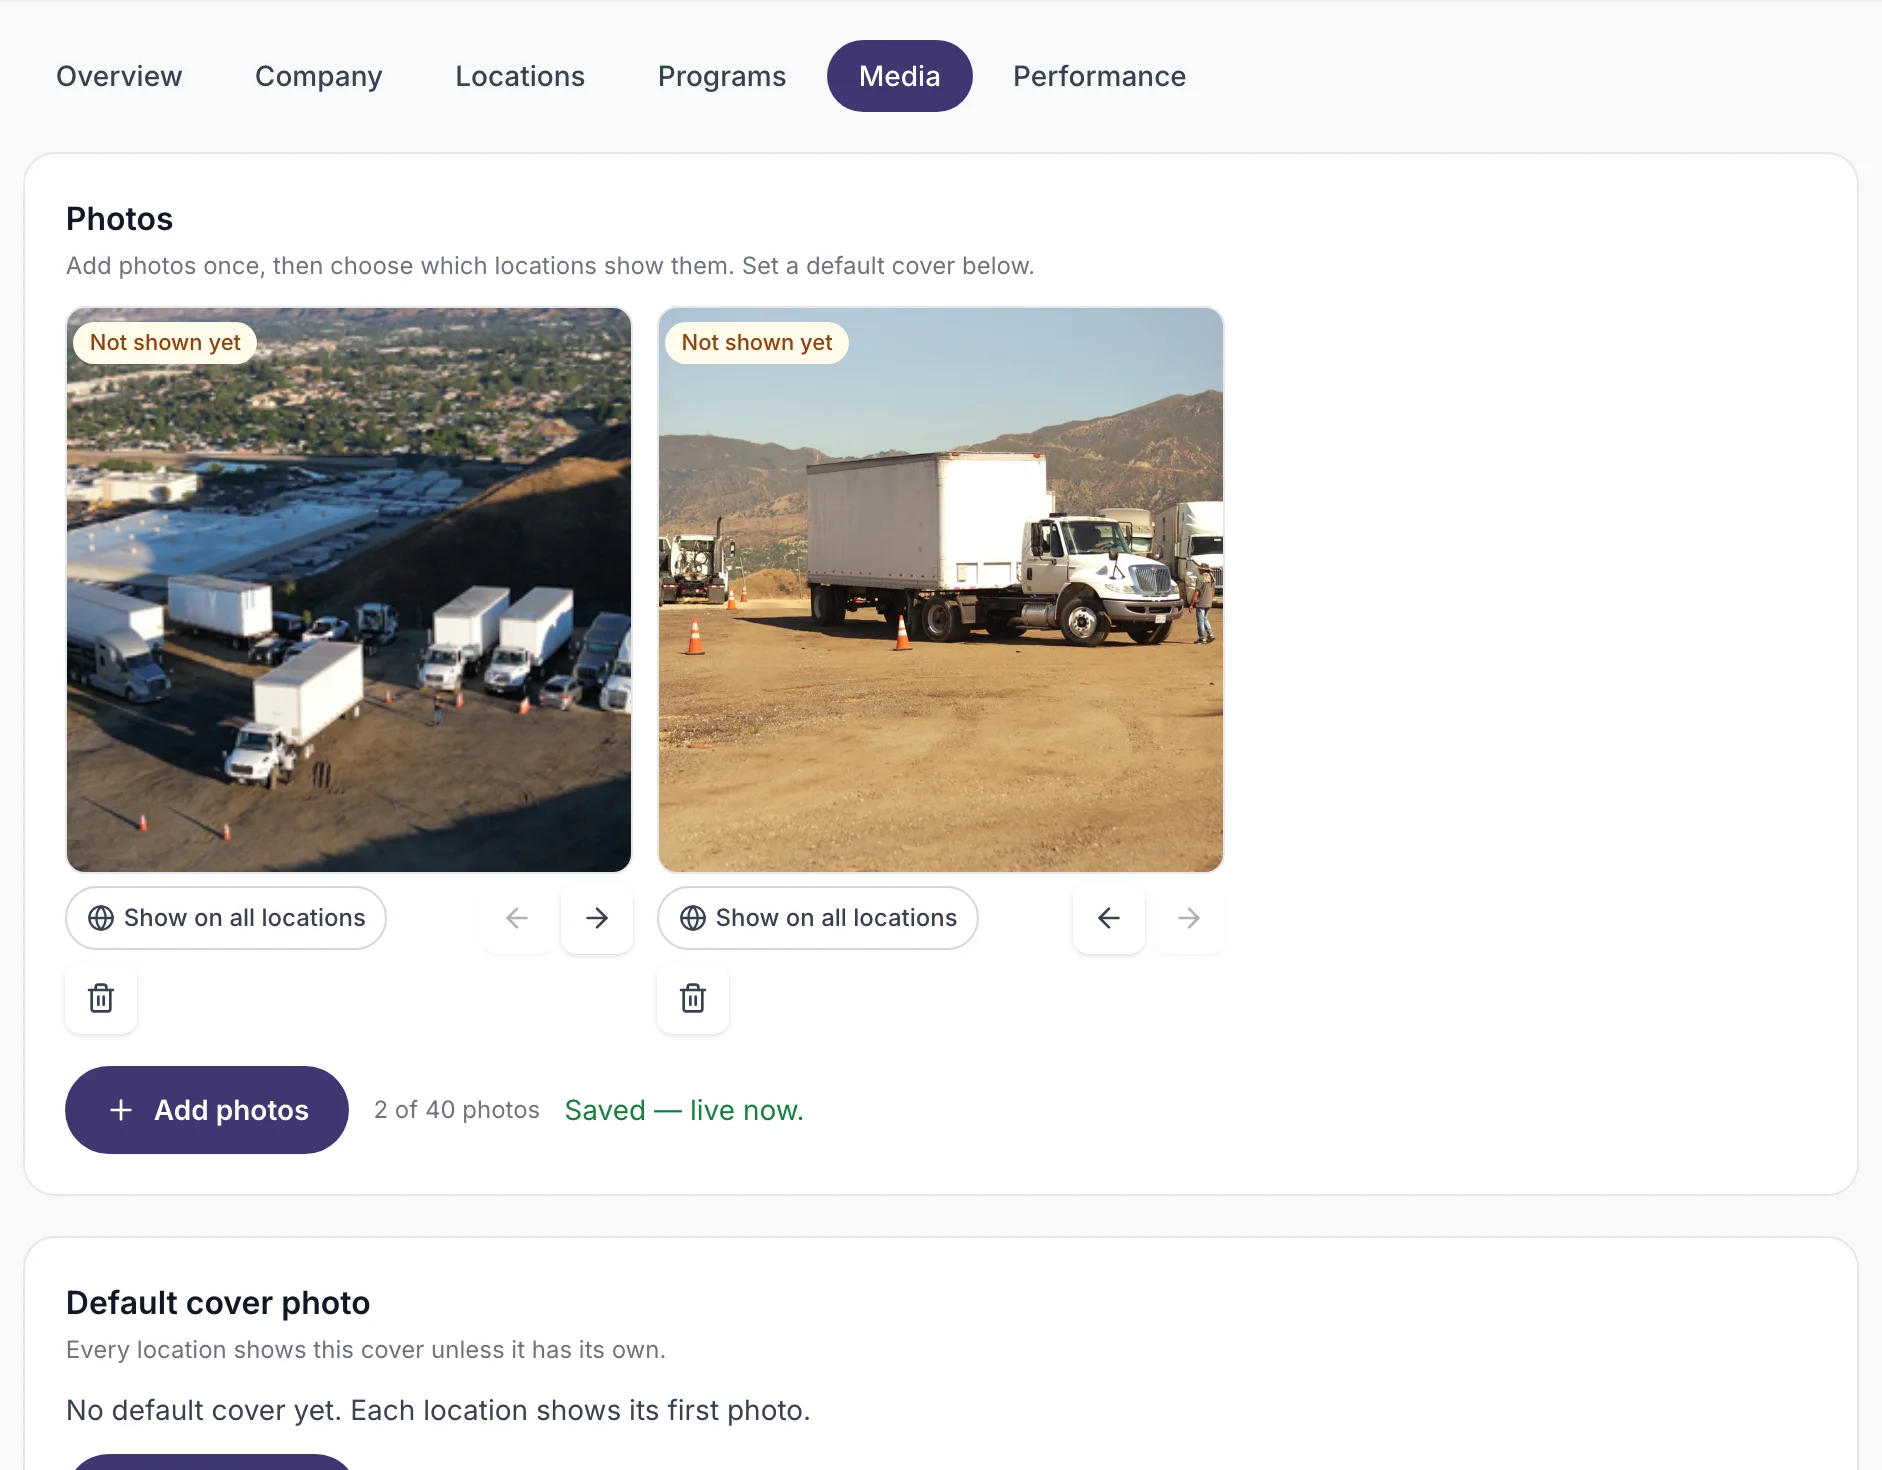The height and width of the screenshot is (1470, 1882).
Task: Open the aerial truck lot photo thumbnail
Action: [349, 590]
